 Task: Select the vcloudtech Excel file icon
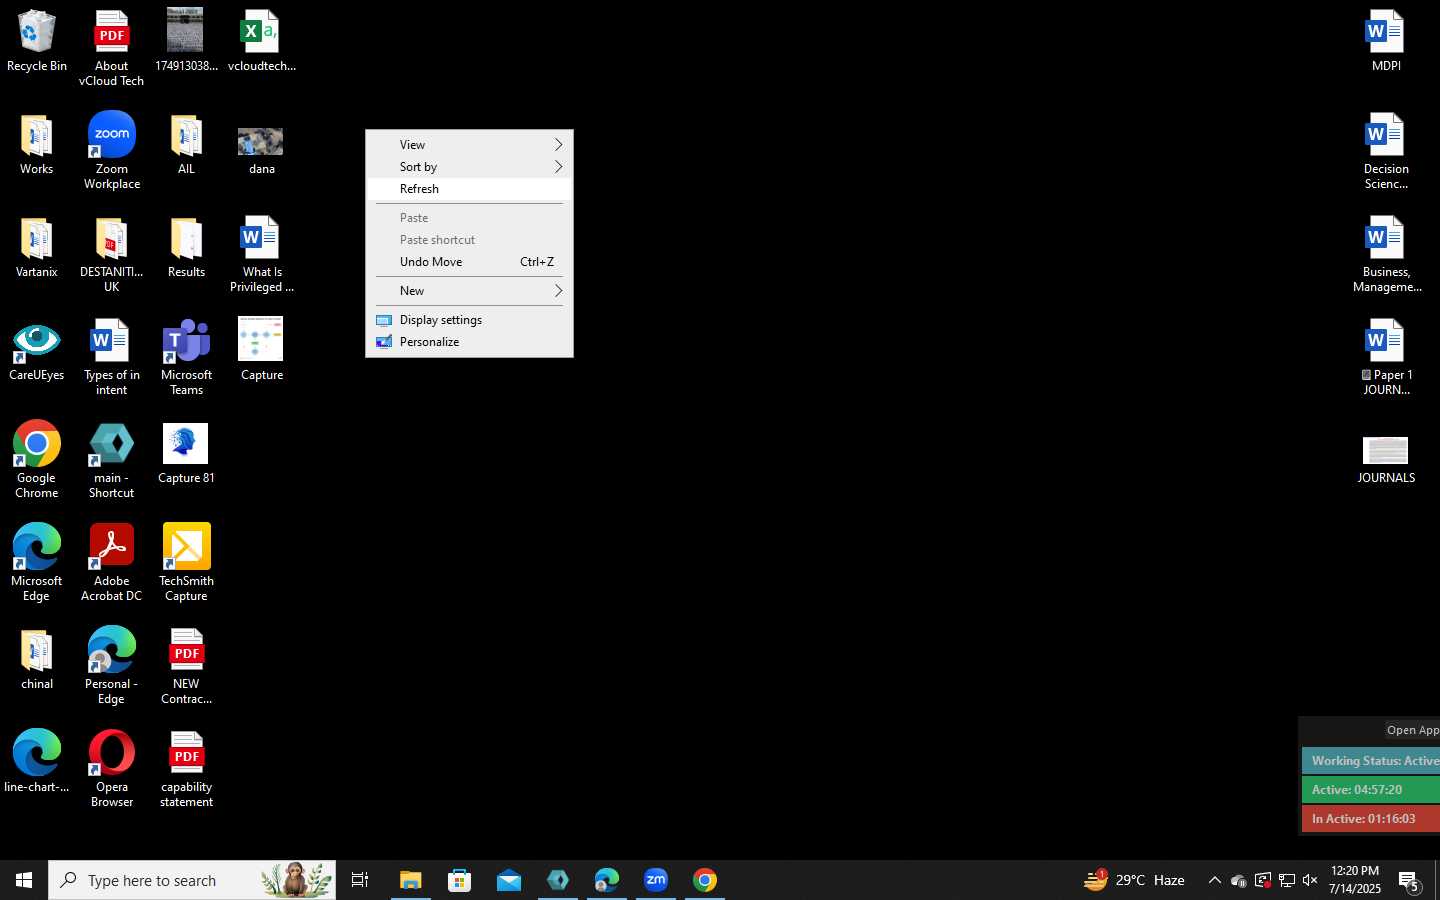pyautogui.click(x=261, y=41)
